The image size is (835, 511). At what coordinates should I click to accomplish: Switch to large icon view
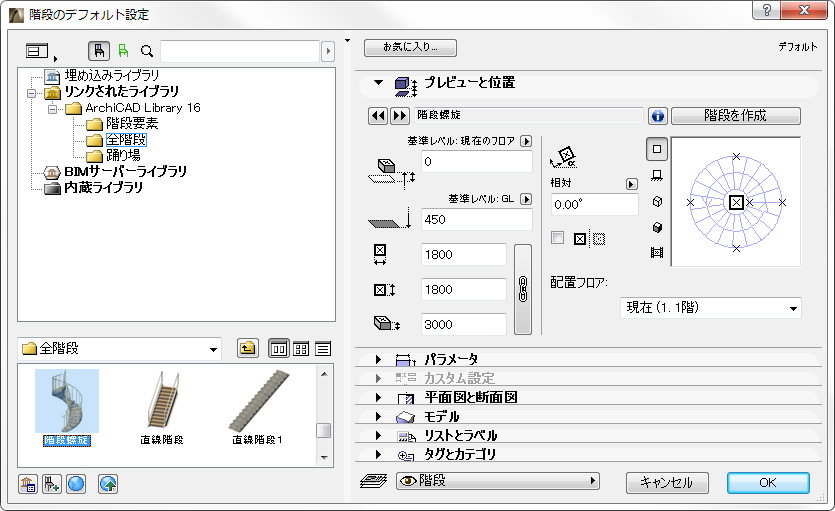tap(279, 349)
